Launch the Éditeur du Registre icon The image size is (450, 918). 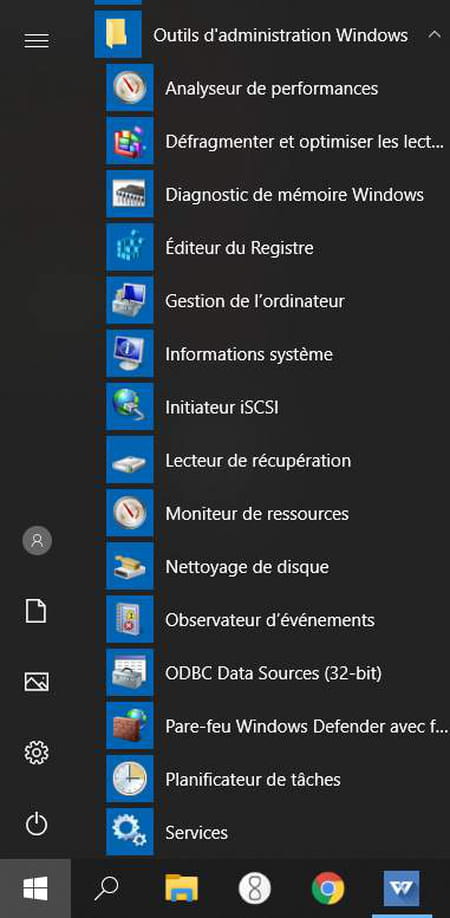pyautogui.click(x=129, y=248)
